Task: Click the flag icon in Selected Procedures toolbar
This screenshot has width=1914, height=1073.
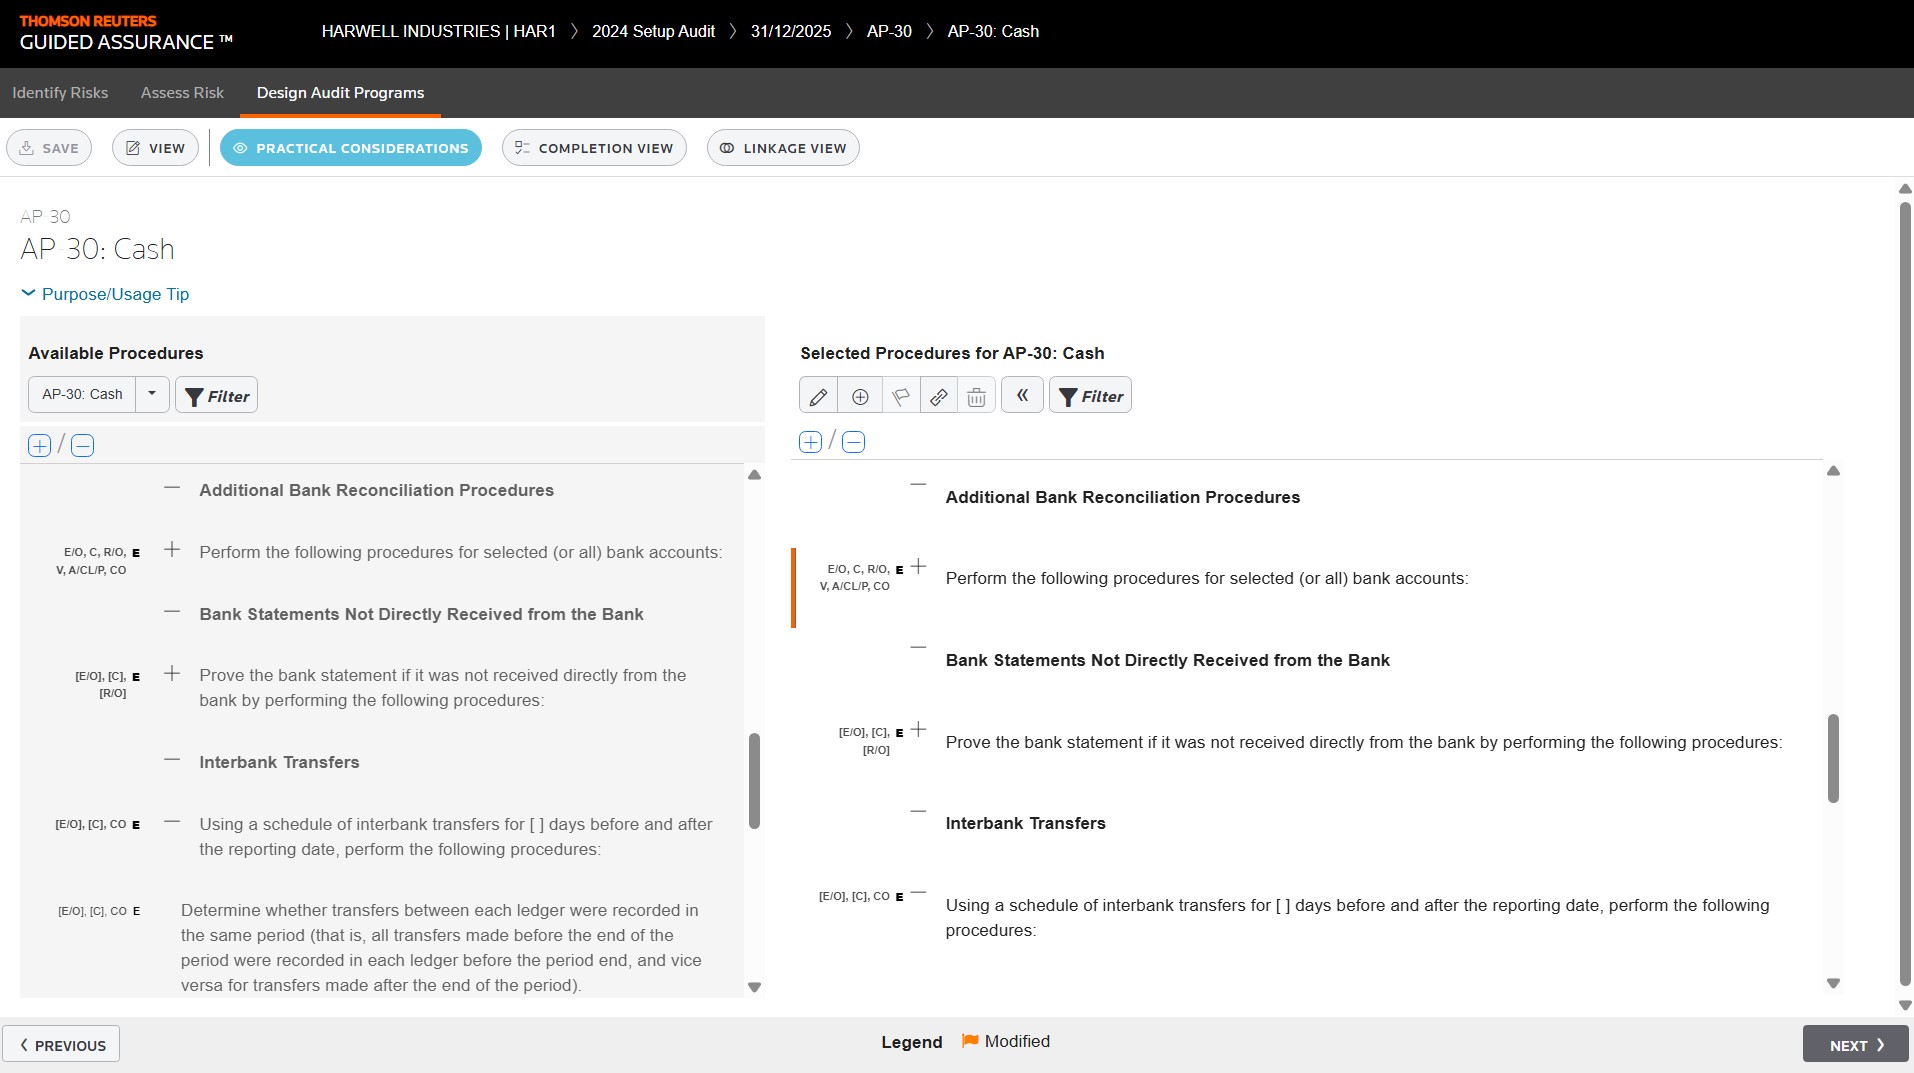Action: point(900,396)
